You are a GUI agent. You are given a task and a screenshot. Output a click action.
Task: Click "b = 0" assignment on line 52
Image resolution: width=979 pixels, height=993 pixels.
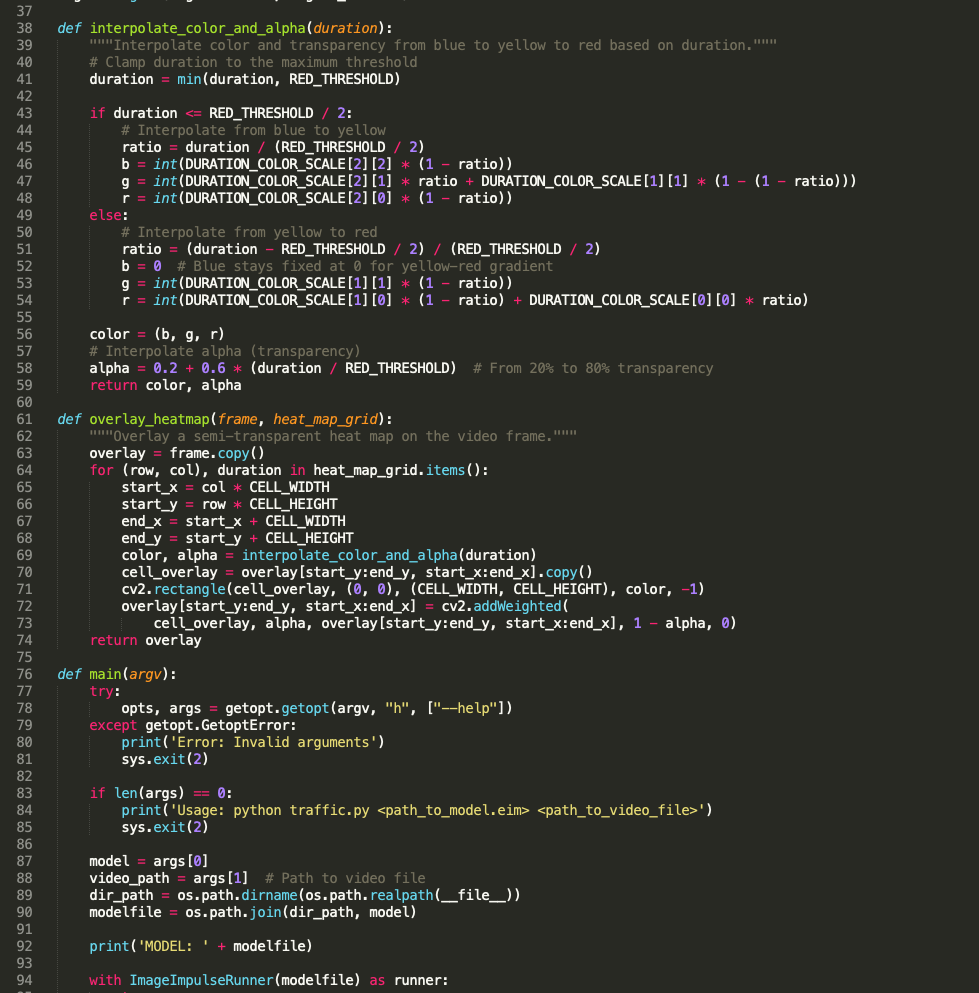[141, 267]
